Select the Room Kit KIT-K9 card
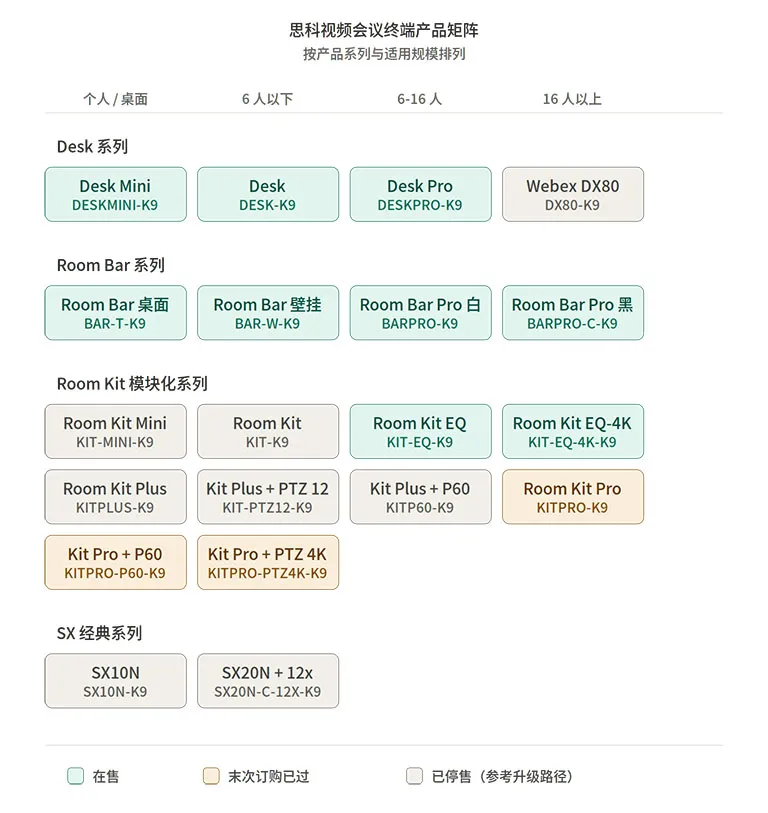The image size is (768, 813). tap(268, 431)
